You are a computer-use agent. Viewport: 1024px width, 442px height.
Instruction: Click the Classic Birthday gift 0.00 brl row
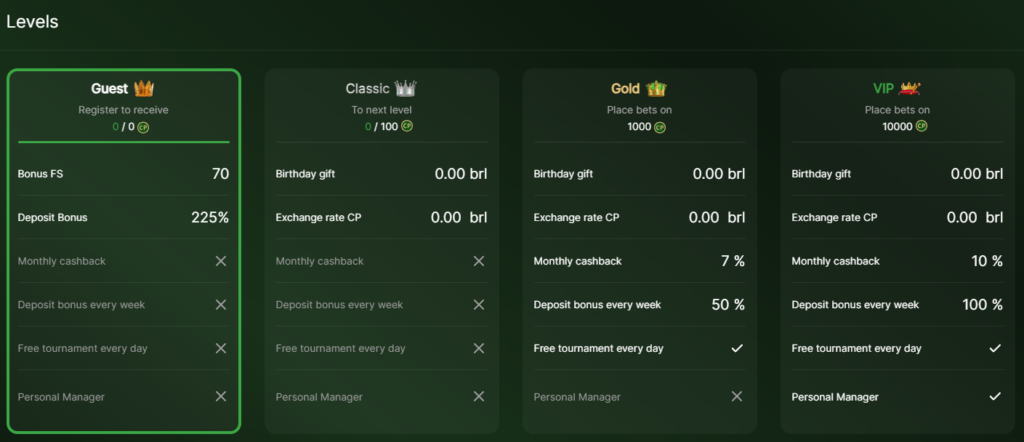[381, 174]
